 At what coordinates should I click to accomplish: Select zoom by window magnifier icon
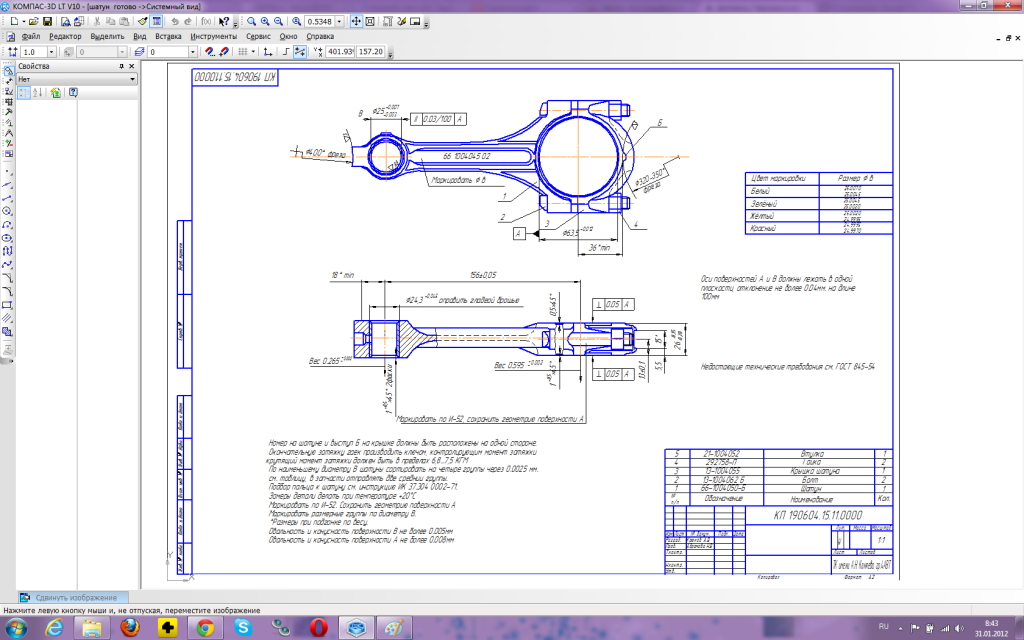251,22
